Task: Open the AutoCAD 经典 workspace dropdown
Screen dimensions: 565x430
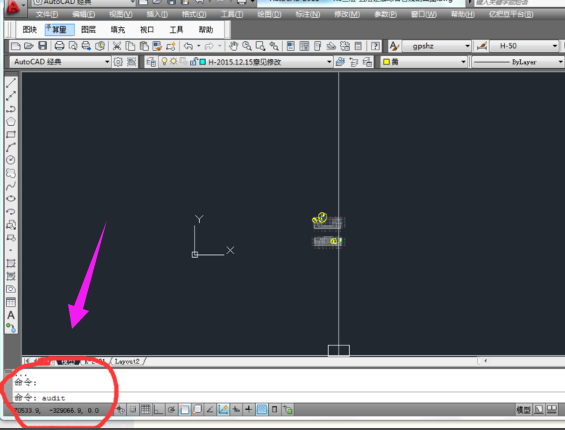Action: tap(60, 62)
